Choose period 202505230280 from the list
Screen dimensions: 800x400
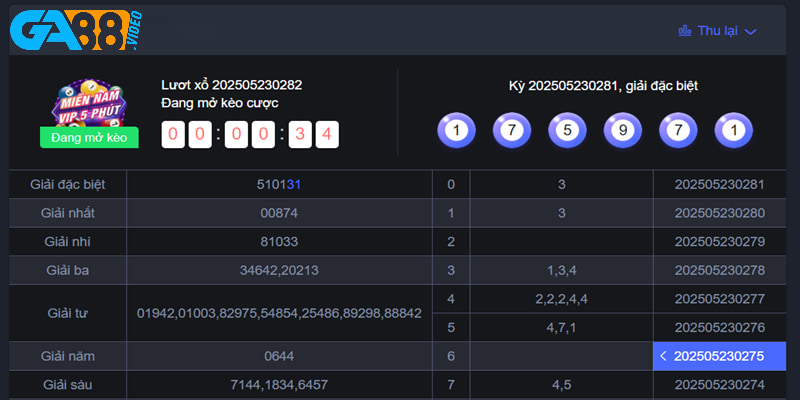coord(719,213)
